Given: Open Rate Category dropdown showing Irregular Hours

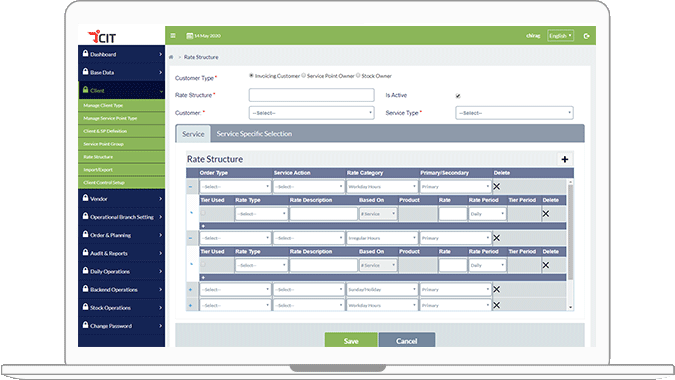Looking at the screenshot, I should pos(382,238).
